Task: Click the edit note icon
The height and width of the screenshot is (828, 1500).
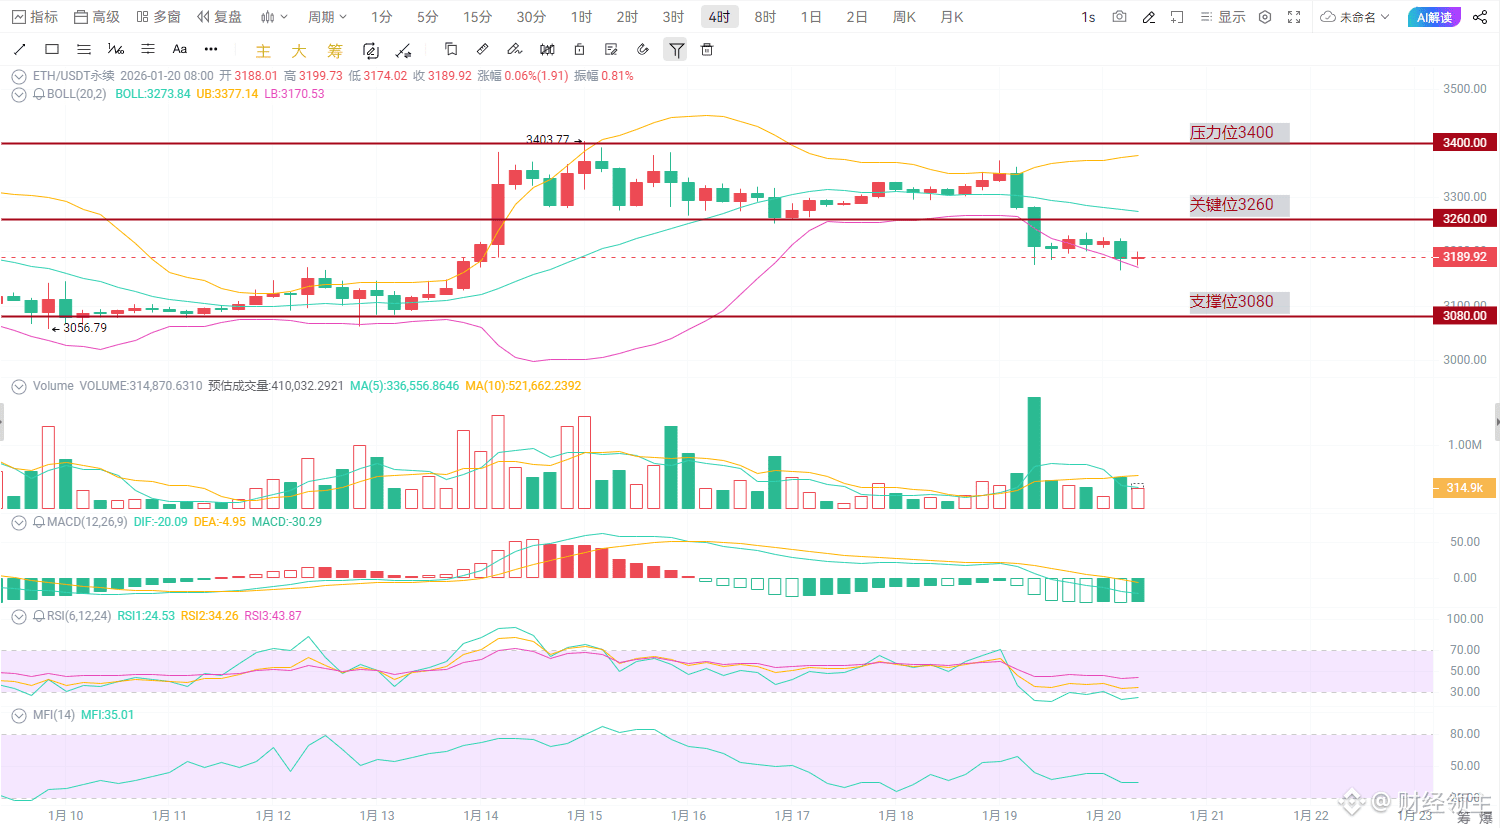Action: pos(611,49)
